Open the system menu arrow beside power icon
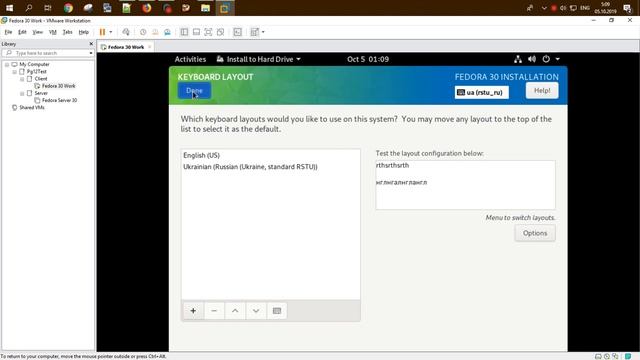This screenshot has height=360, width=640. coord(558,59)
